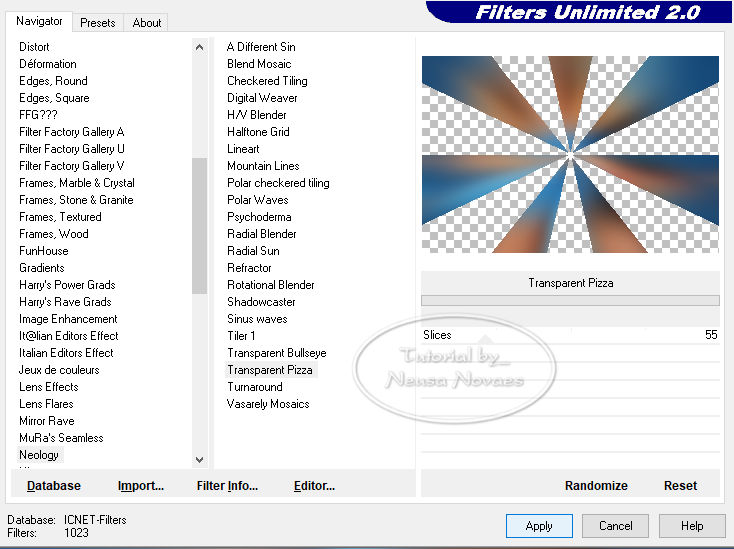
Task: Click Cancel to dismiss the dialog
Action: pyautogui.click(x=615, y=526)
